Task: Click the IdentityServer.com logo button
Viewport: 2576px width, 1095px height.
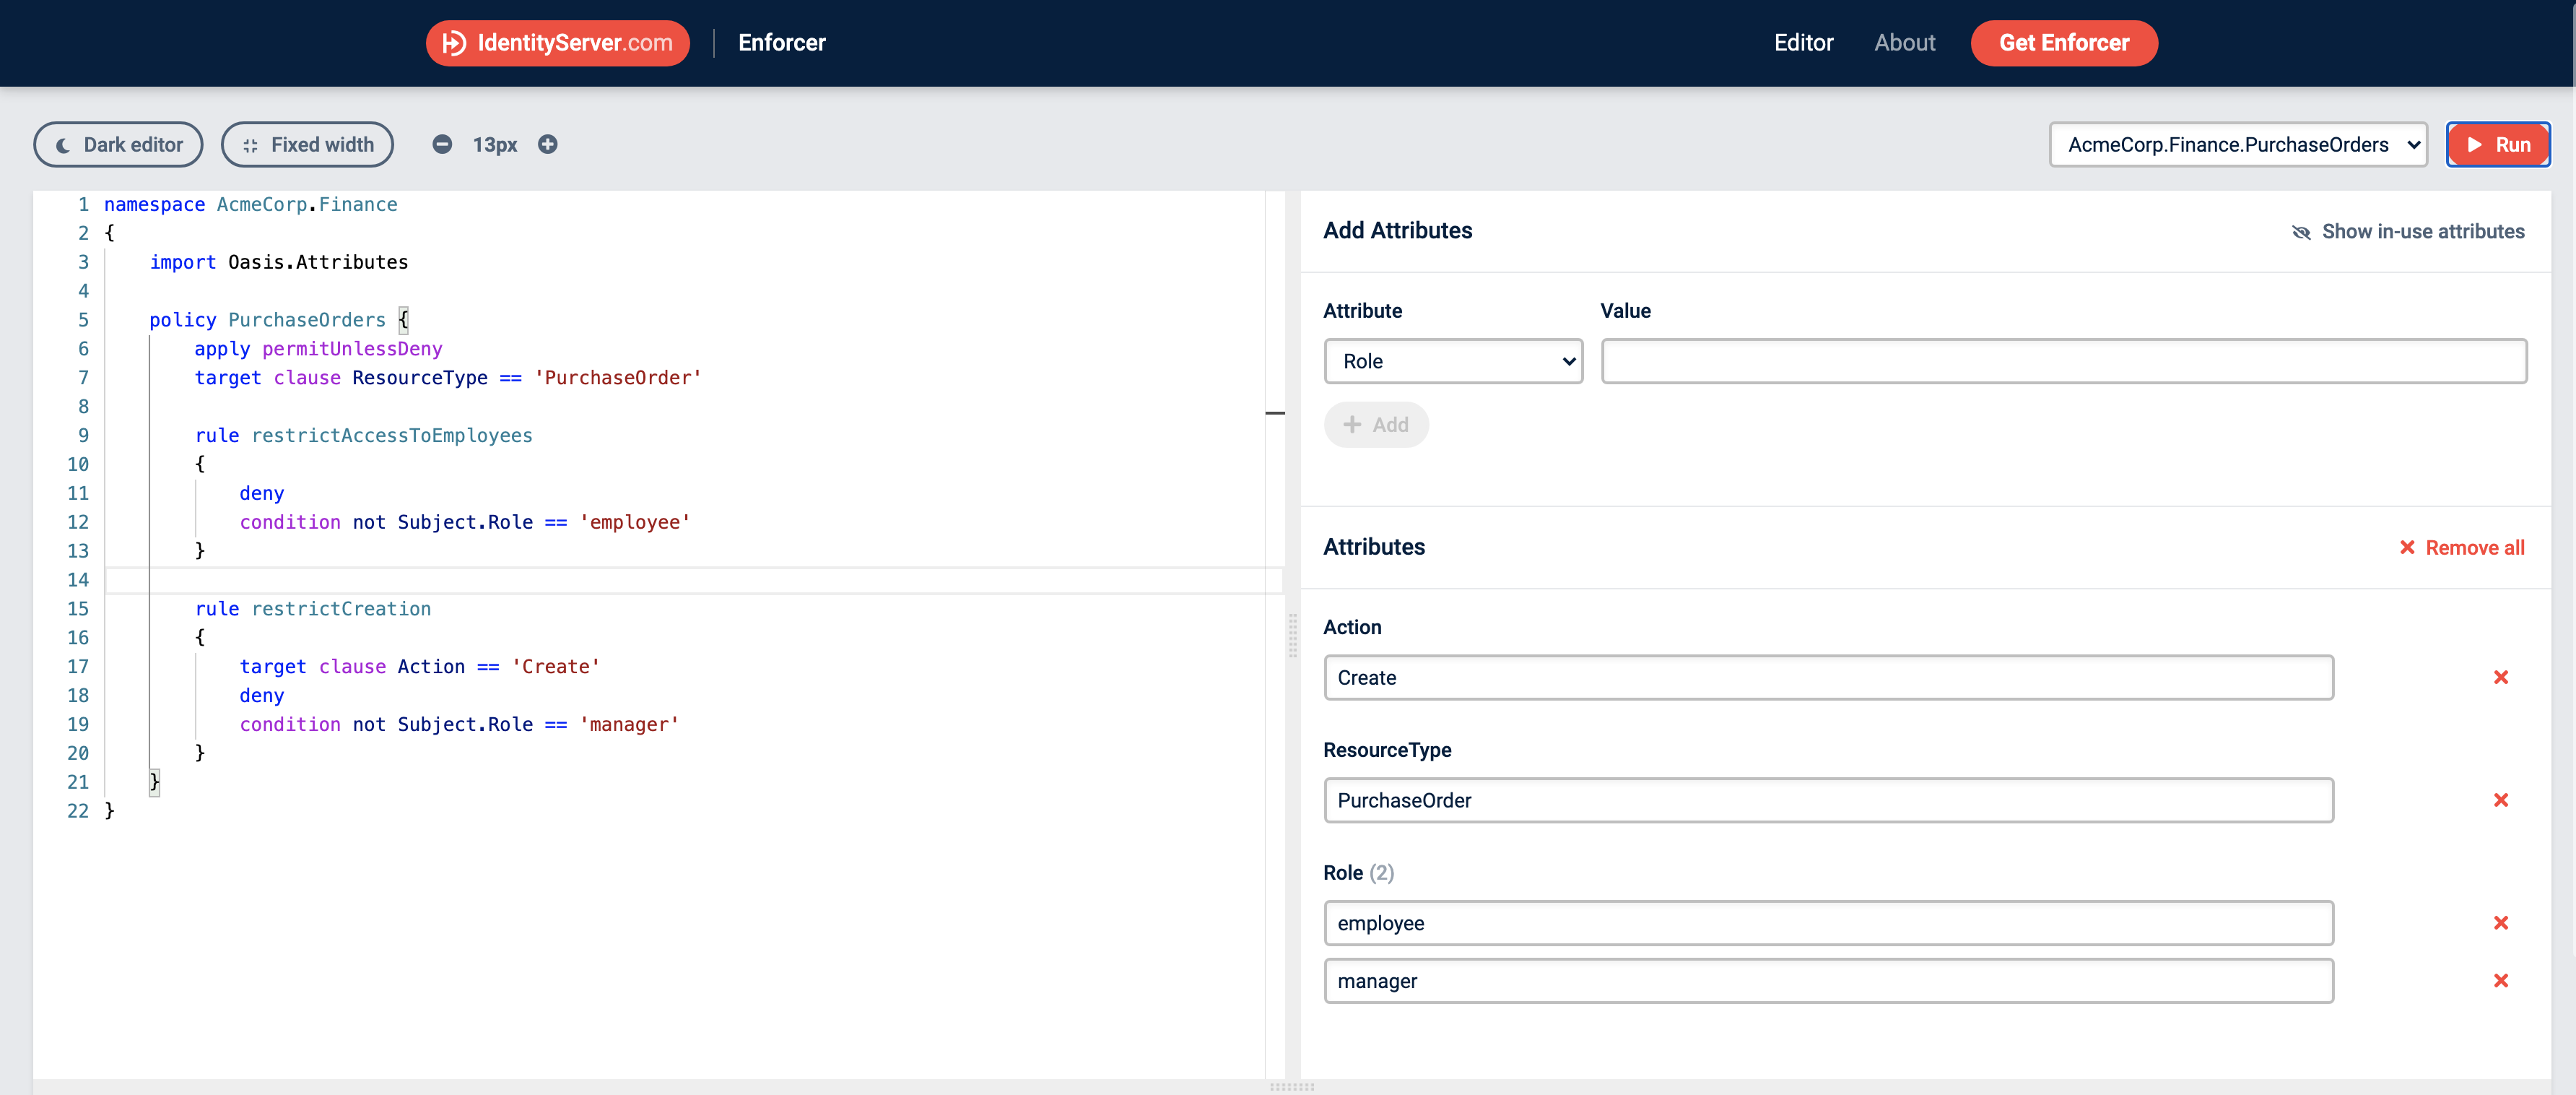Action: [557, 43]
